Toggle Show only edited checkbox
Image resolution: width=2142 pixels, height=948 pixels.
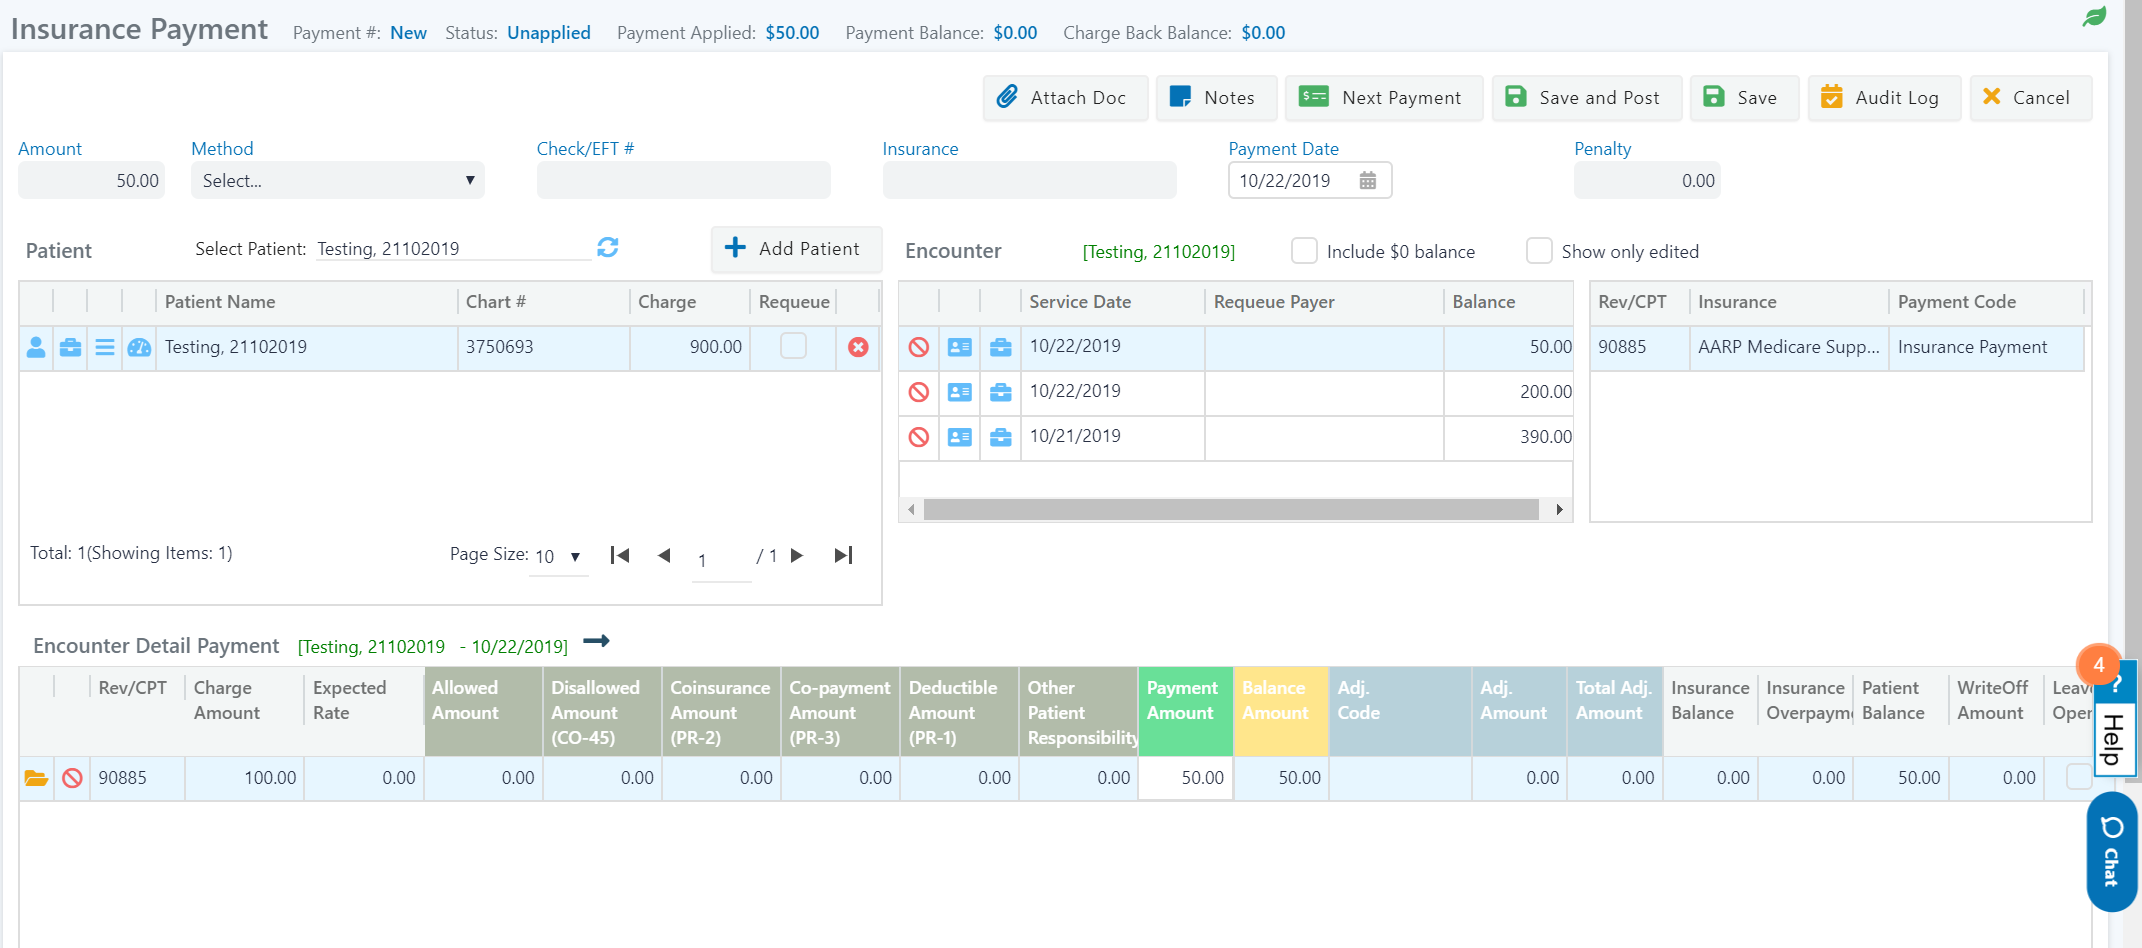tap(1539, 251)
